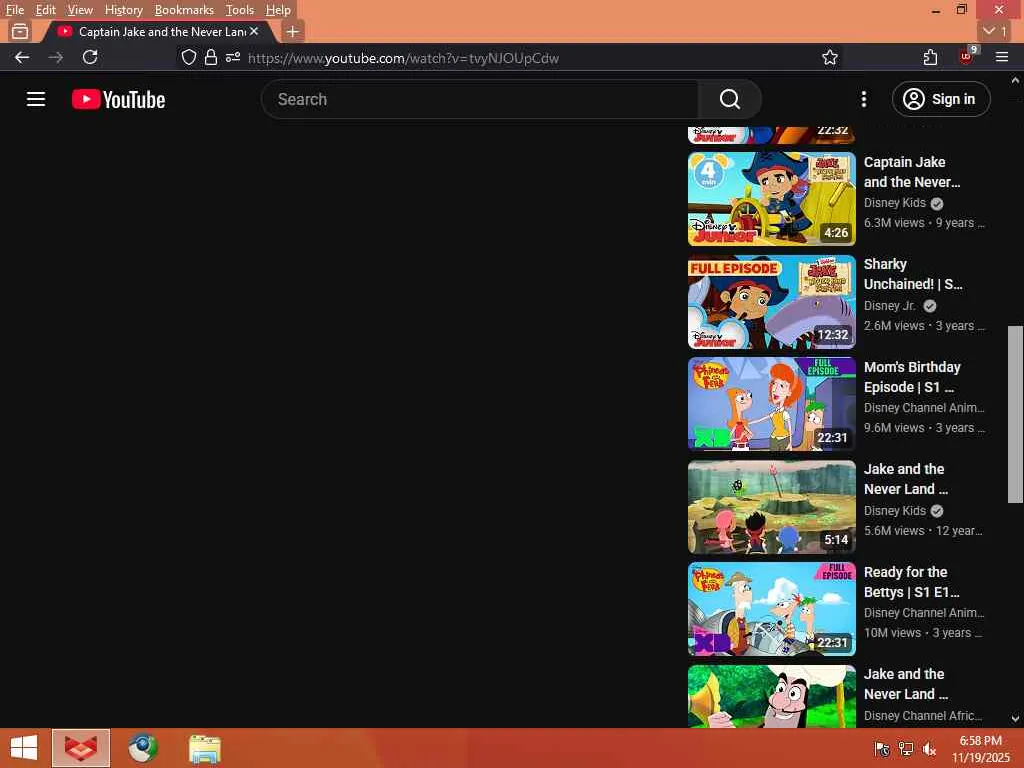The image size is (1024, 768).
Task: Click the 'Sharky Unchained! | S...' title
Action: (x=913, y=274)
